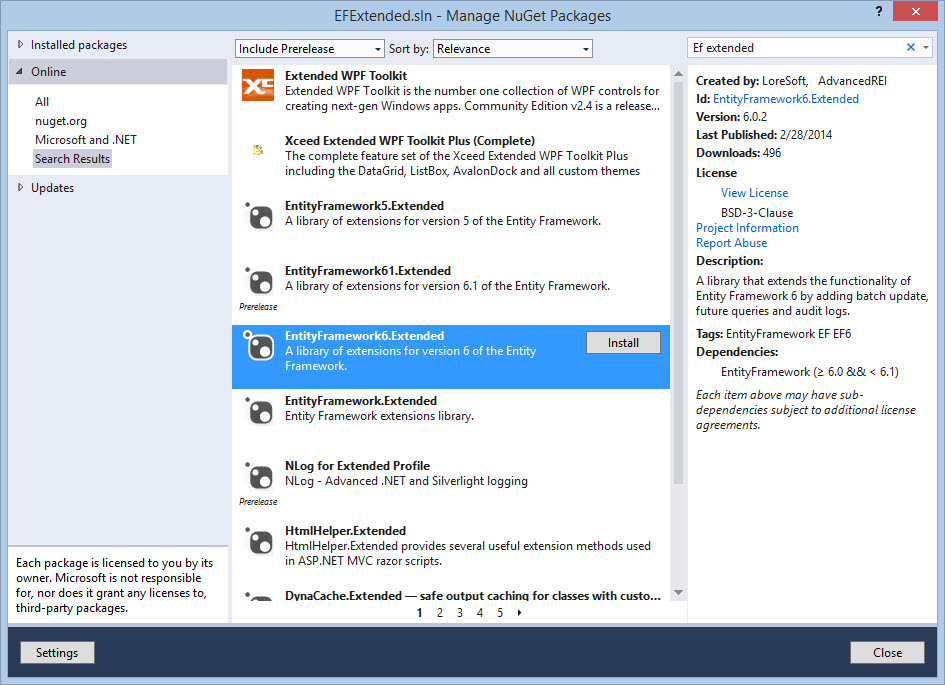Screen dimensions: 945x685
Task: Click the BSD-3-Clause license text
Action: (x=757, y=213)
